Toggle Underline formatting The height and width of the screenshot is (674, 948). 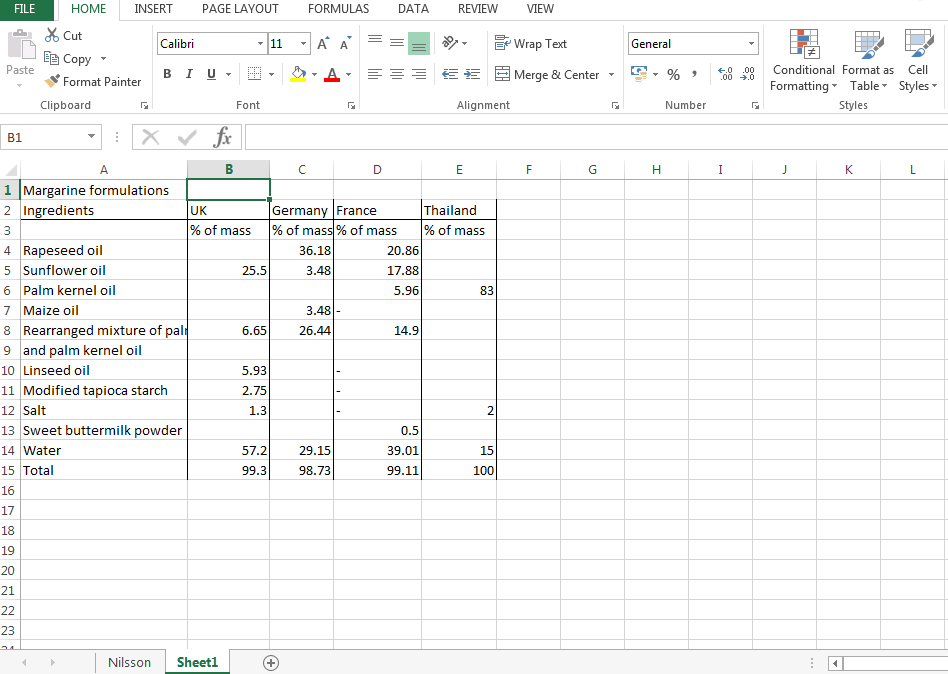tap(211, 74)
